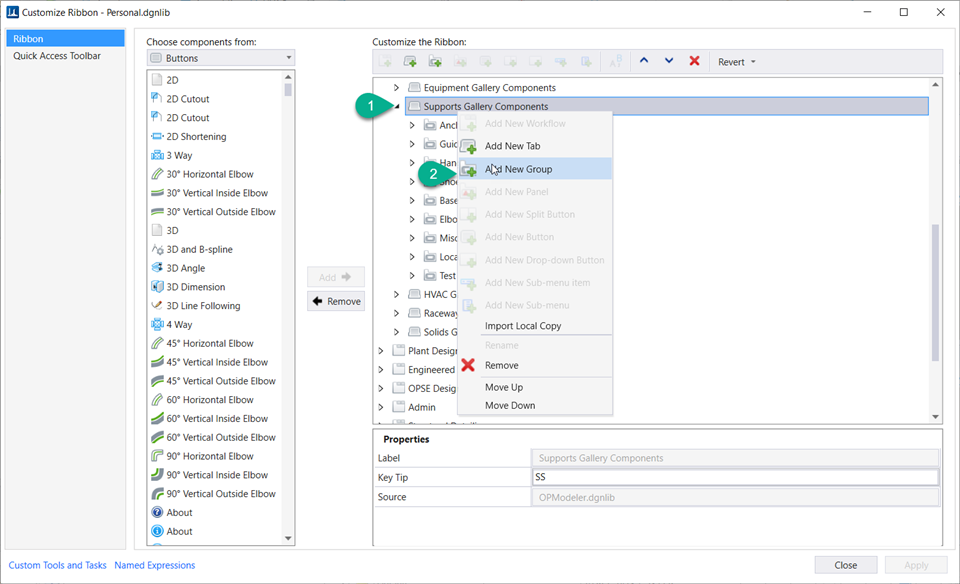The width and height of the screenshot is (960, 584).
Task: Click the Close button
Action: click(x=845, y=565)
